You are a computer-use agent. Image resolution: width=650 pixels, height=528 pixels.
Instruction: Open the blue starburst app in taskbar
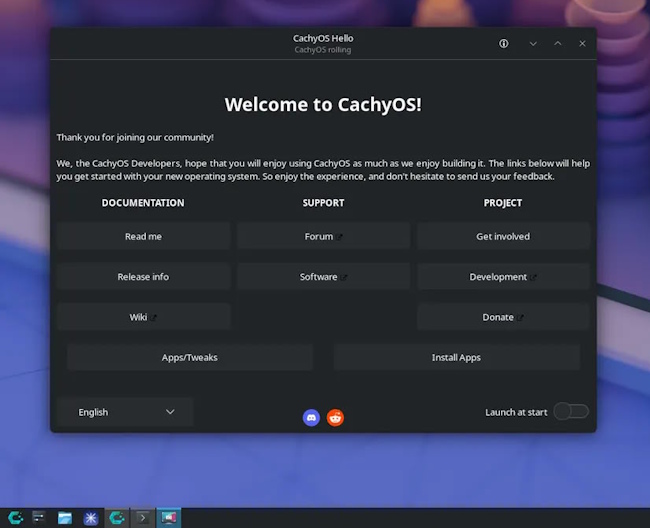pos(90,518)
